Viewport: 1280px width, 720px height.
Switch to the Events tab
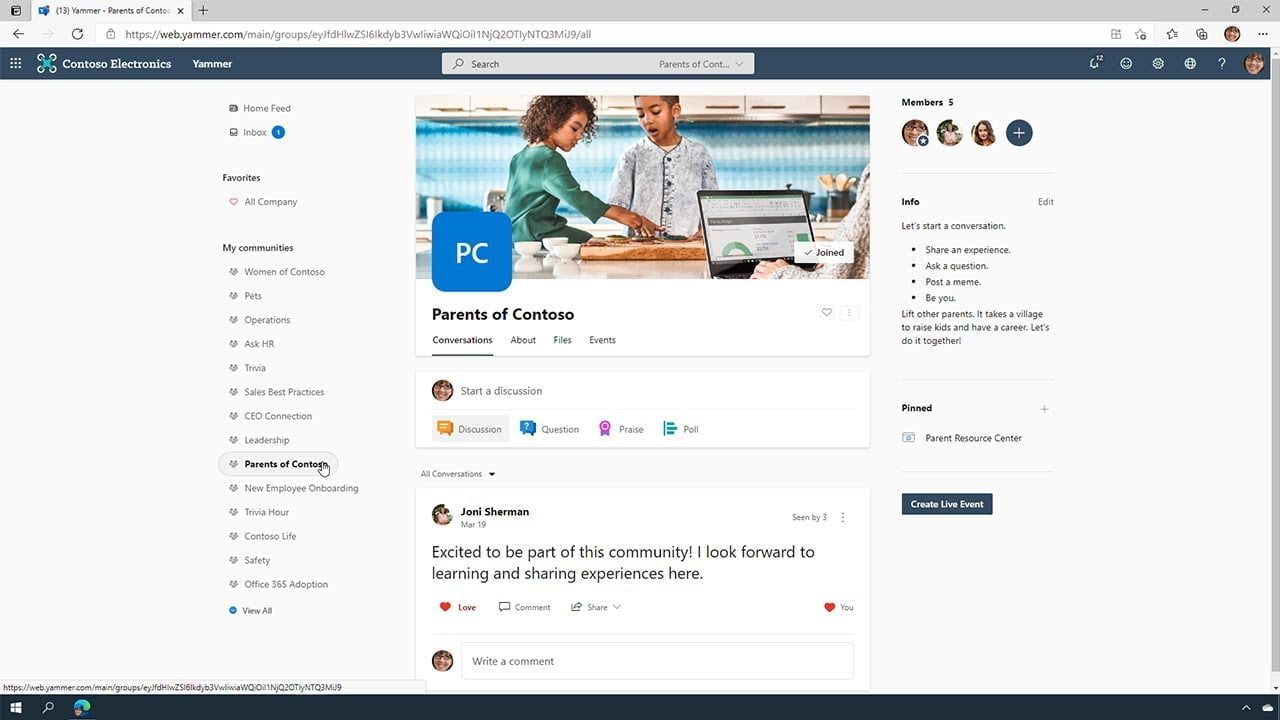(602, 340)
